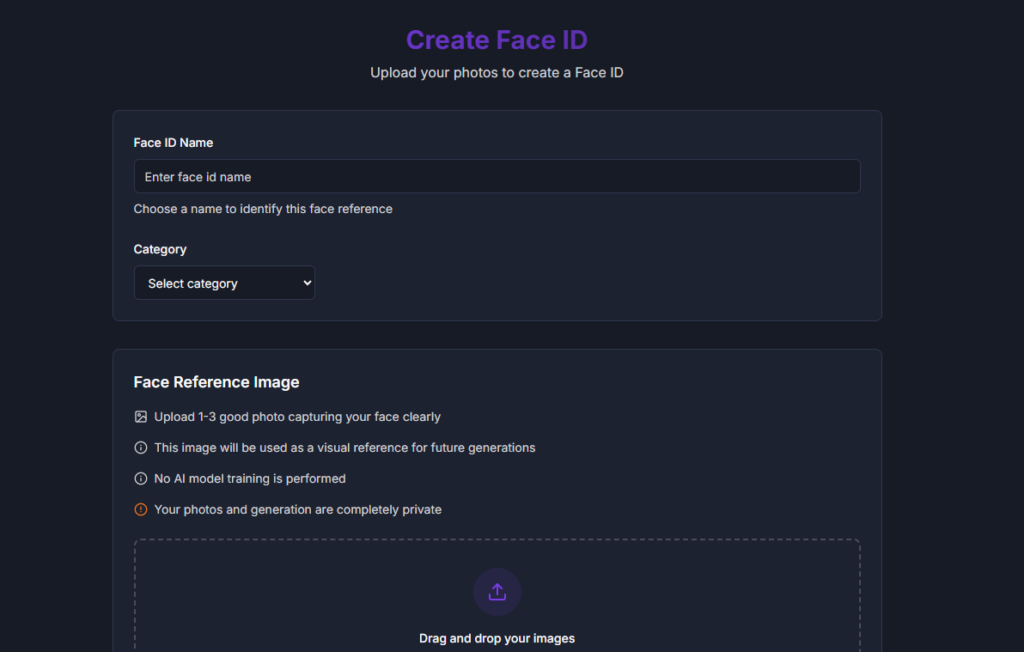Screen dimensions: 1024x652
Task: Click 'Choose a name to identify this face reference'
Action: click(x=263, y=209)
